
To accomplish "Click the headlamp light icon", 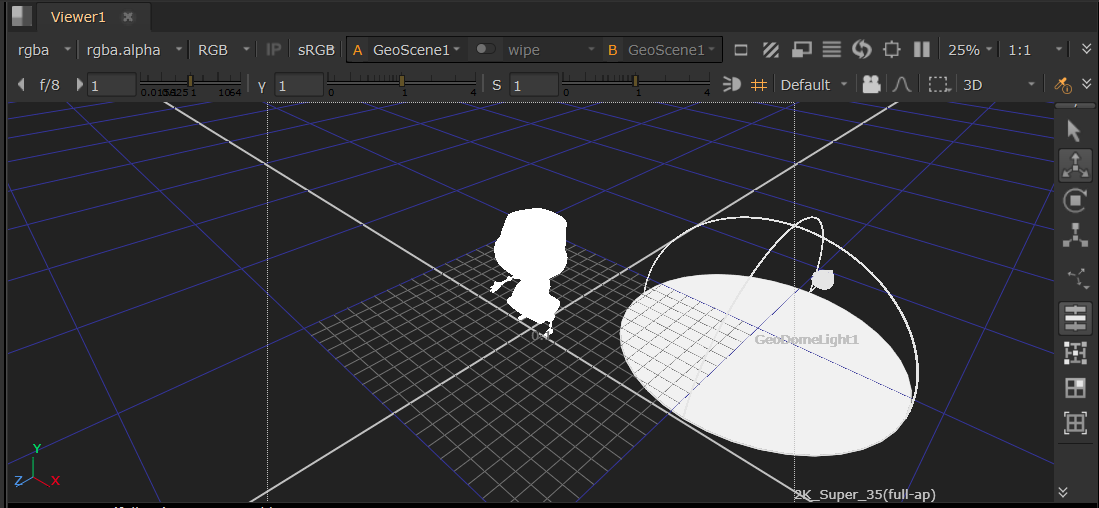I will coord(731,85).
